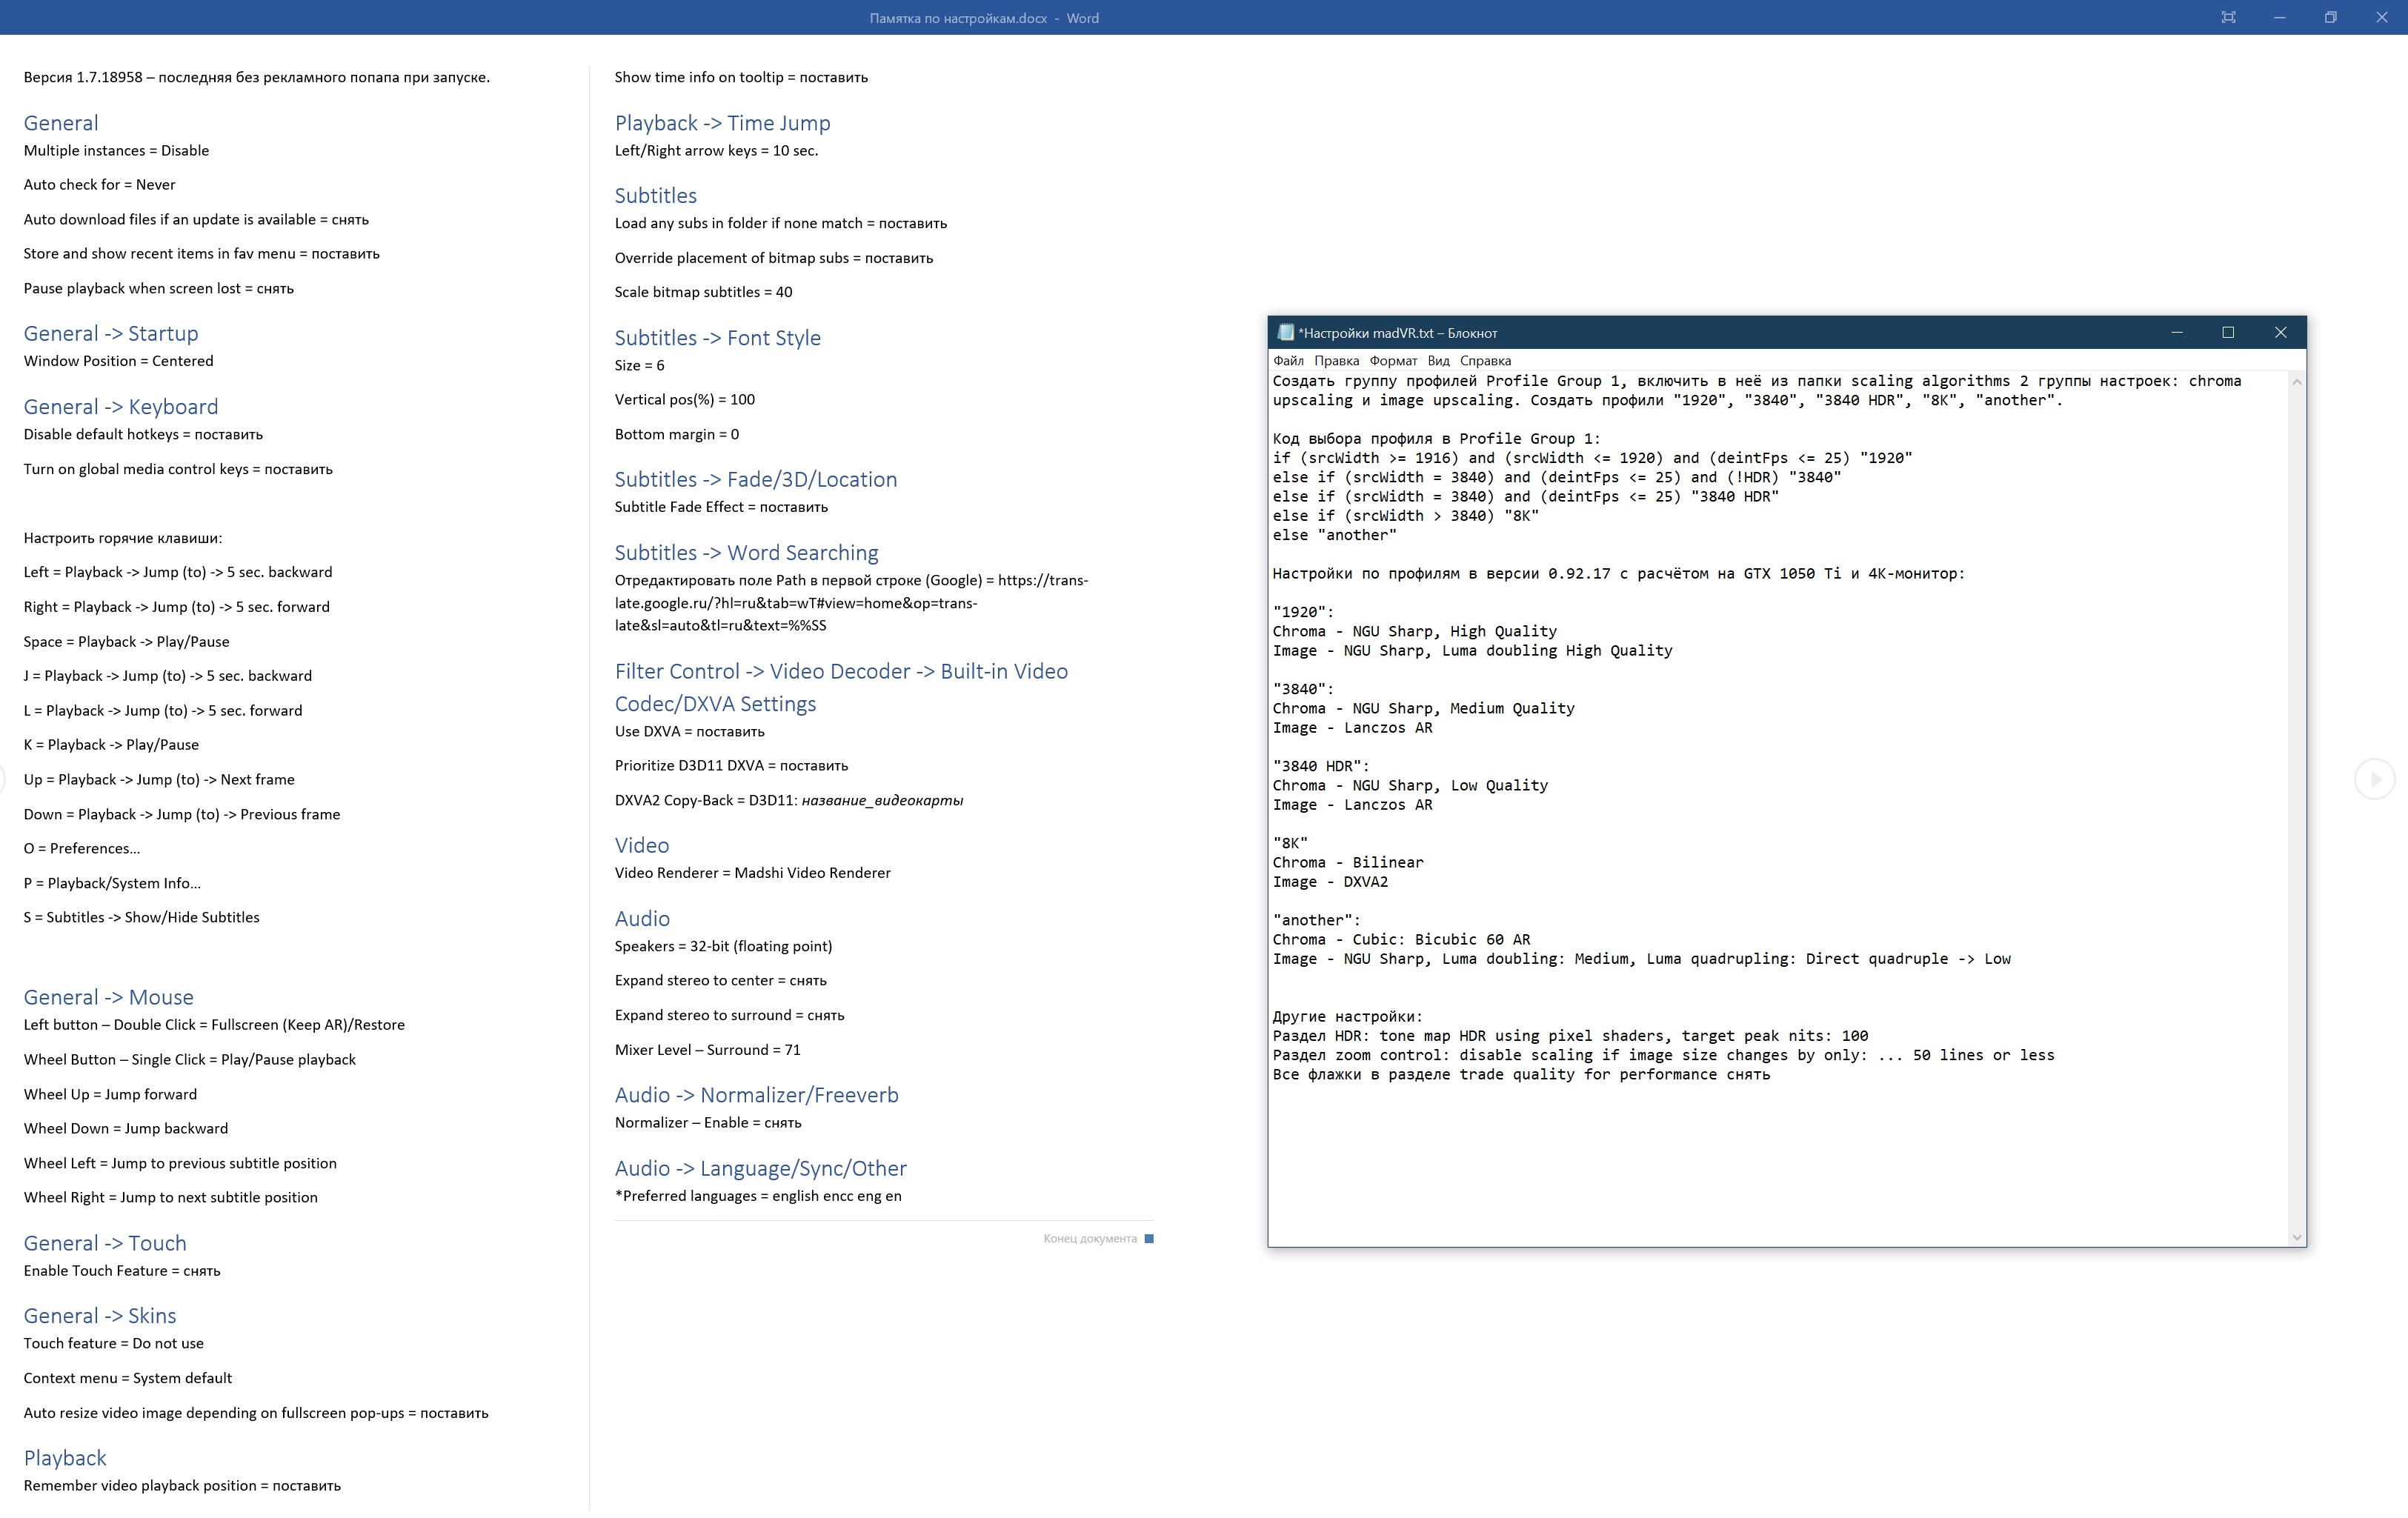The width and height of the screenshot is (2408, 1518).
Task: Open the Формат menu in Notepad
Action: 1393,361
